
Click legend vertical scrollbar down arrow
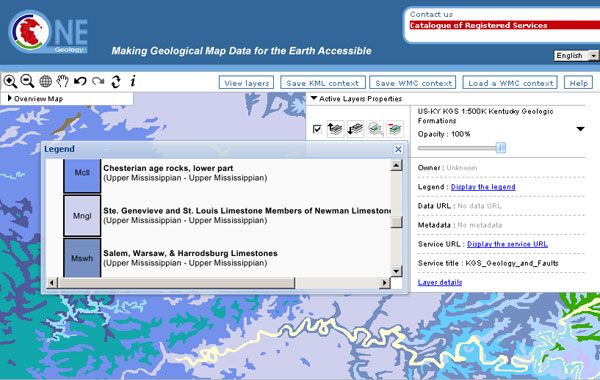pyautogui.click(x=396, y=271)
